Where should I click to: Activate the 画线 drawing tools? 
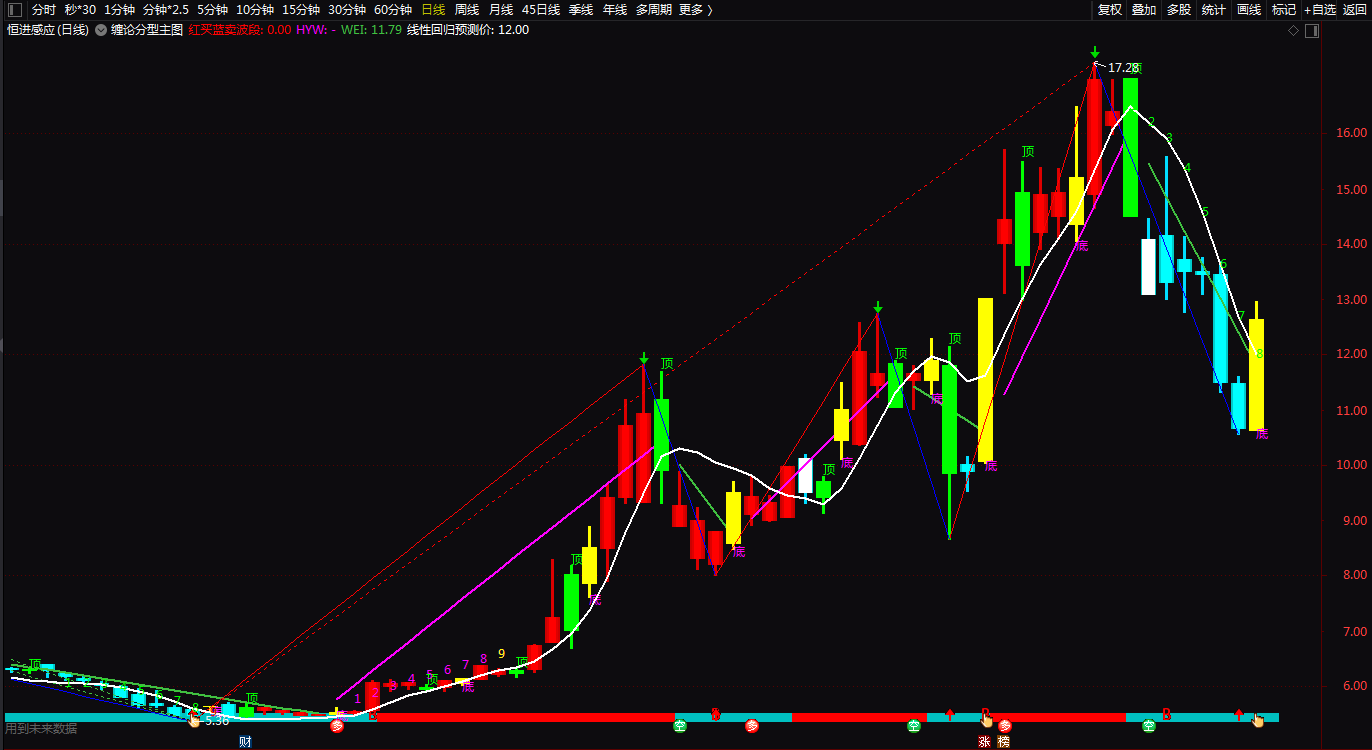(x=1249, y=10)
